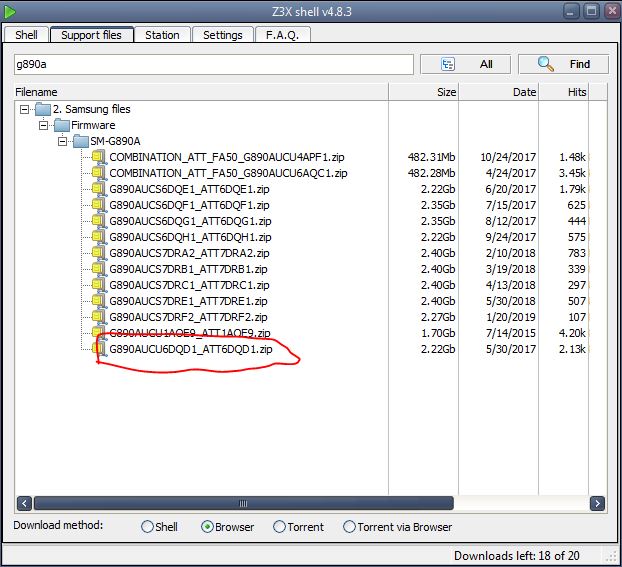Screen dimensions: 622x567
Task: Click the resize grip in the status bar corner
Action: (x=611, y=556)
